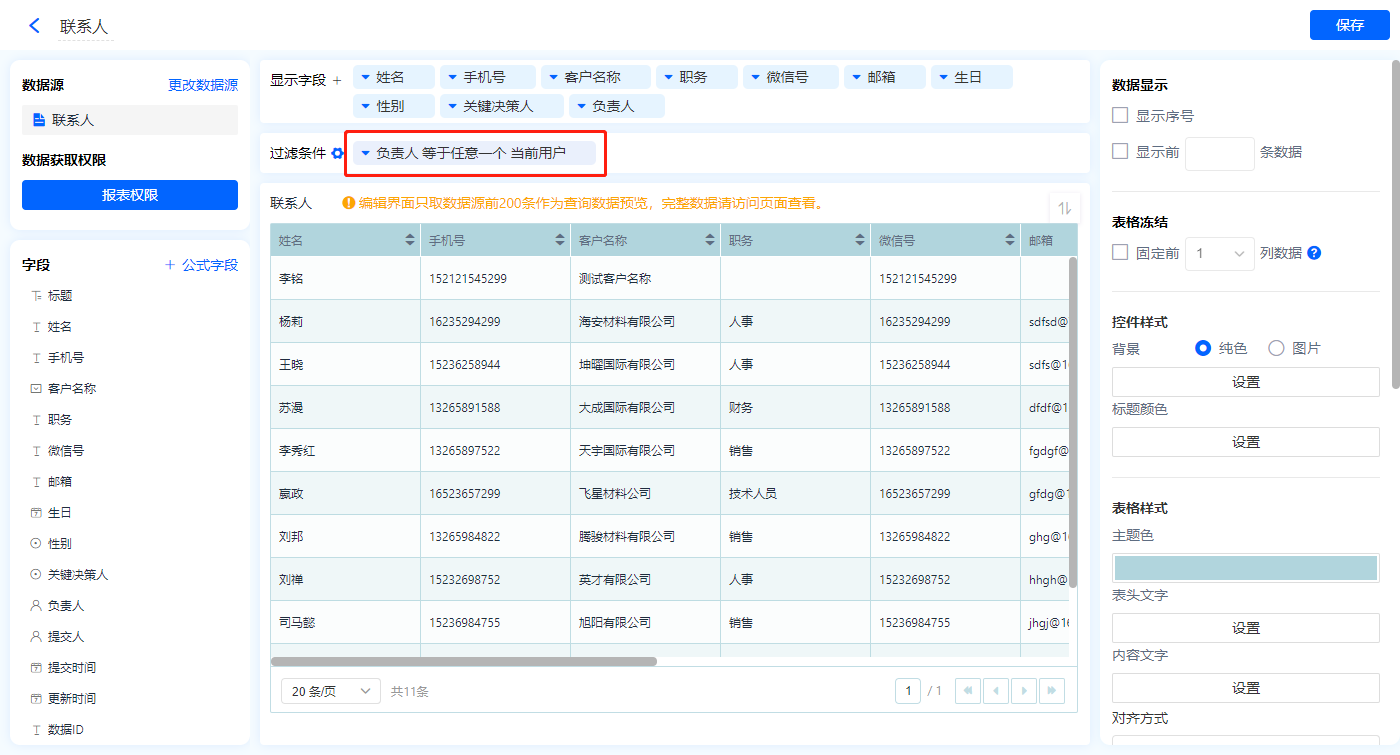Expand the 手机号 display field tag dropdown

452,77
